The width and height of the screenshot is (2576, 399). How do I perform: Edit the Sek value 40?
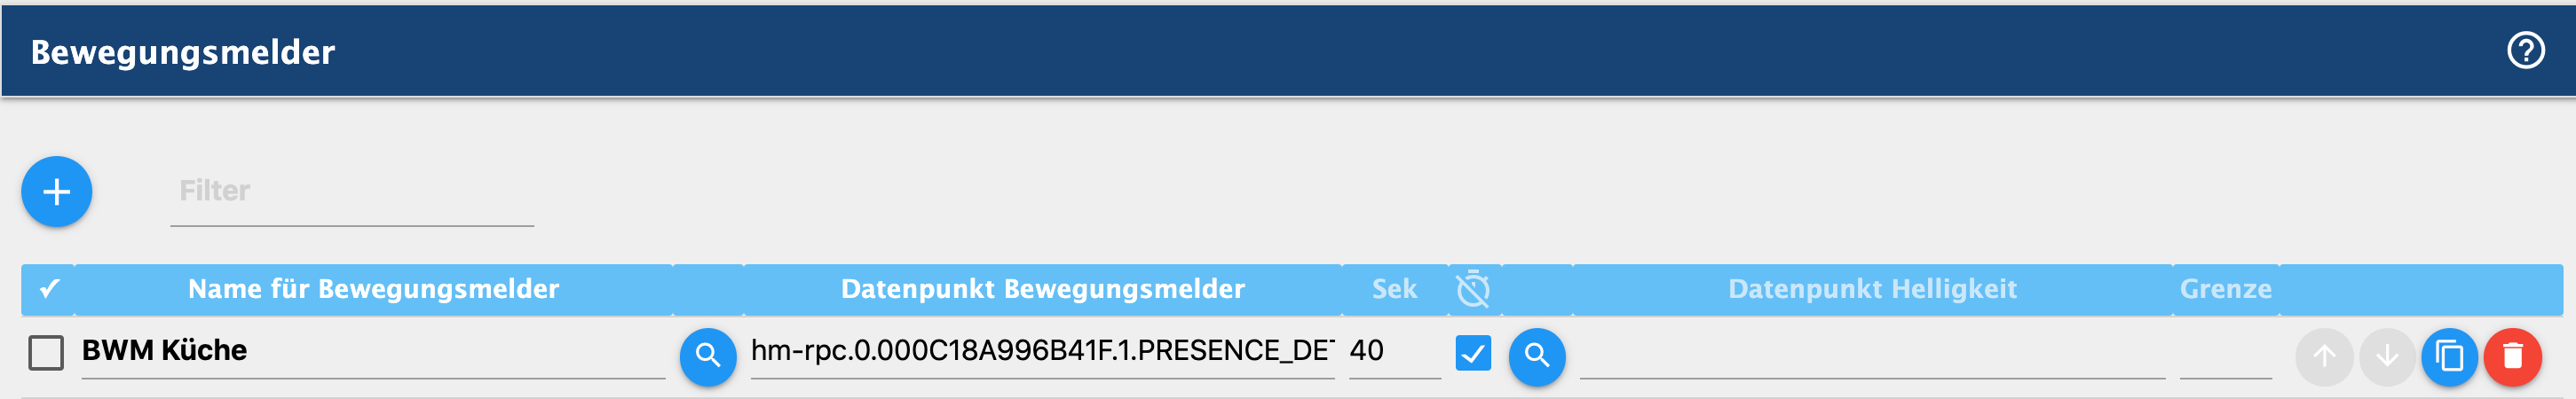(x=1395, y=352)
